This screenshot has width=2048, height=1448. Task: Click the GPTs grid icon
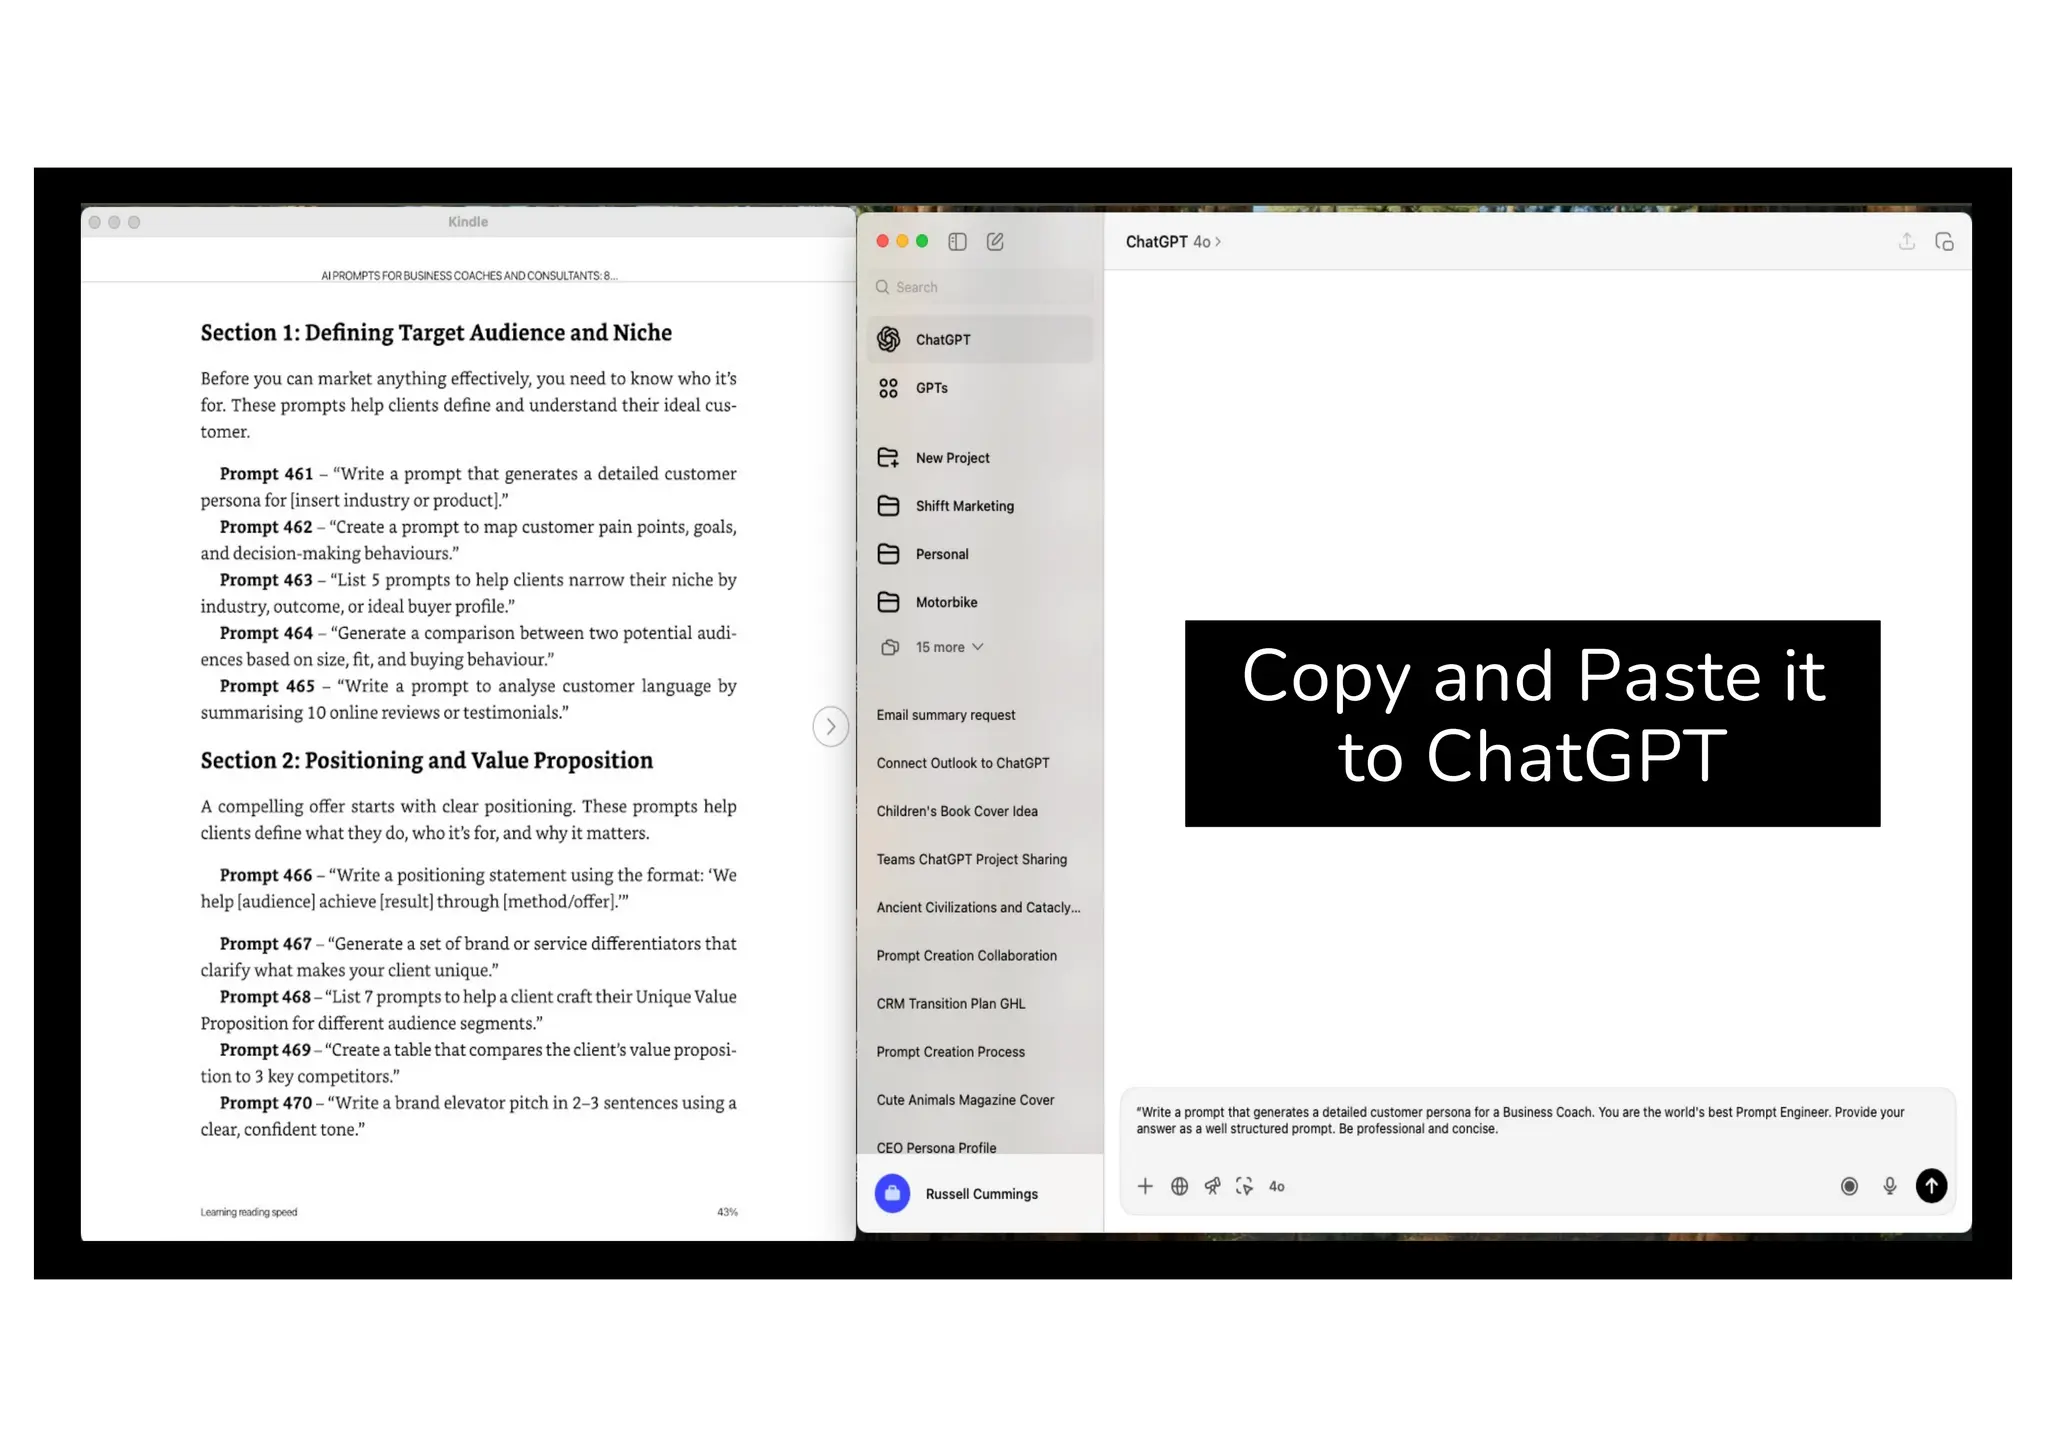[888, 388]
